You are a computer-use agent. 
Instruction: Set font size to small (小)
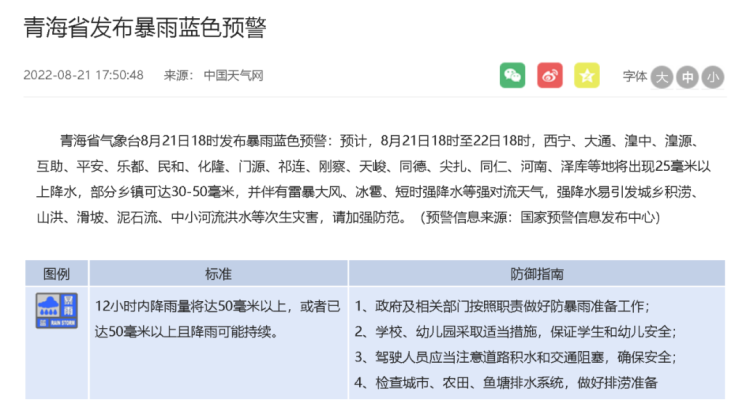(712, 76)
